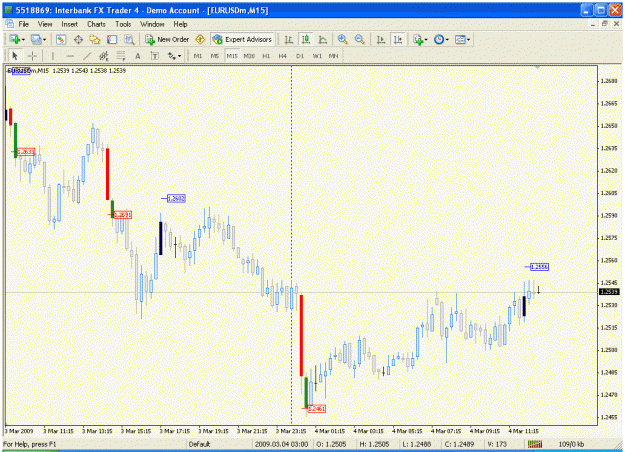
Task: Toggle the Market Watch window icon
Action: pos(61,39)
